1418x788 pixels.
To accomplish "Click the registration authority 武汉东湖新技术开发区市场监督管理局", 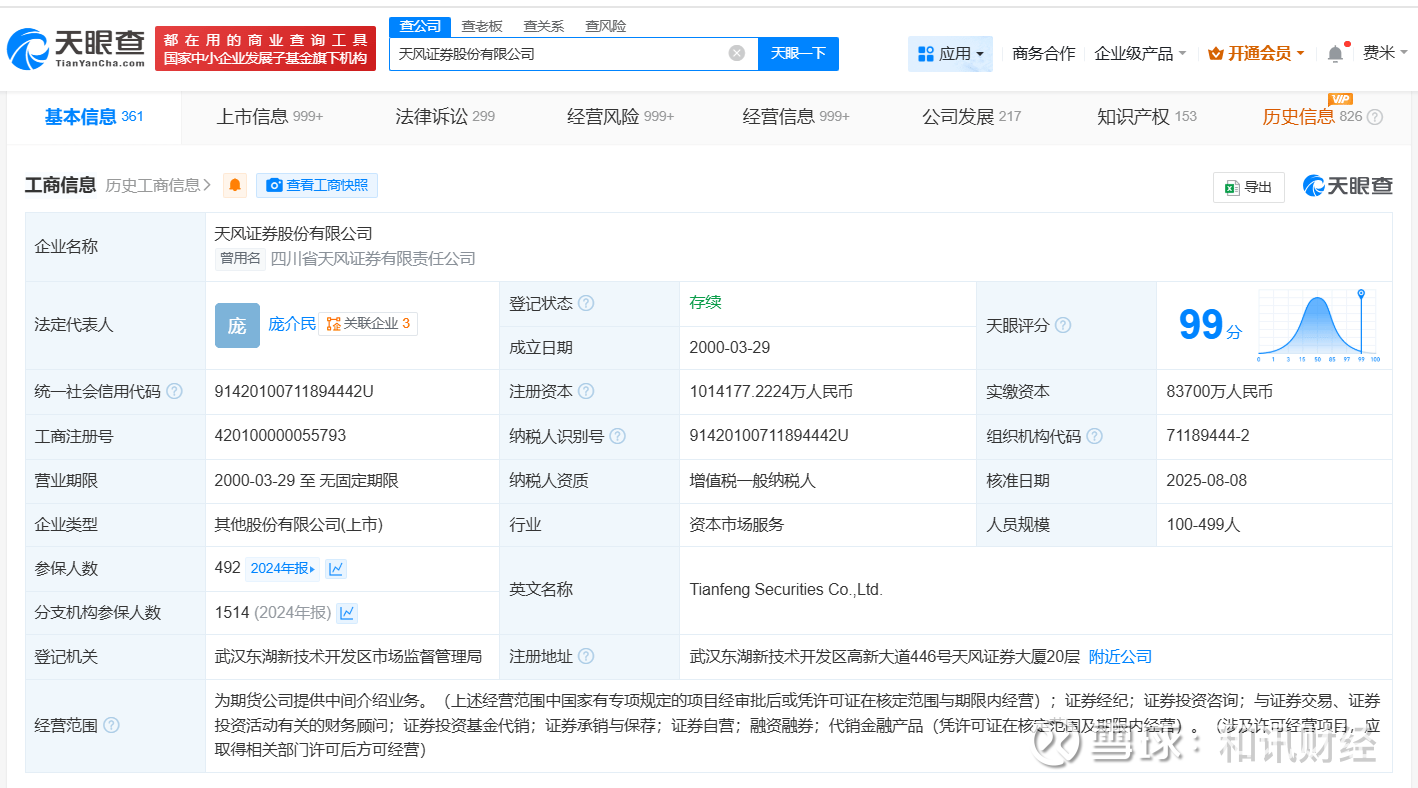I will pyautogui.click(x=348, y=657).
